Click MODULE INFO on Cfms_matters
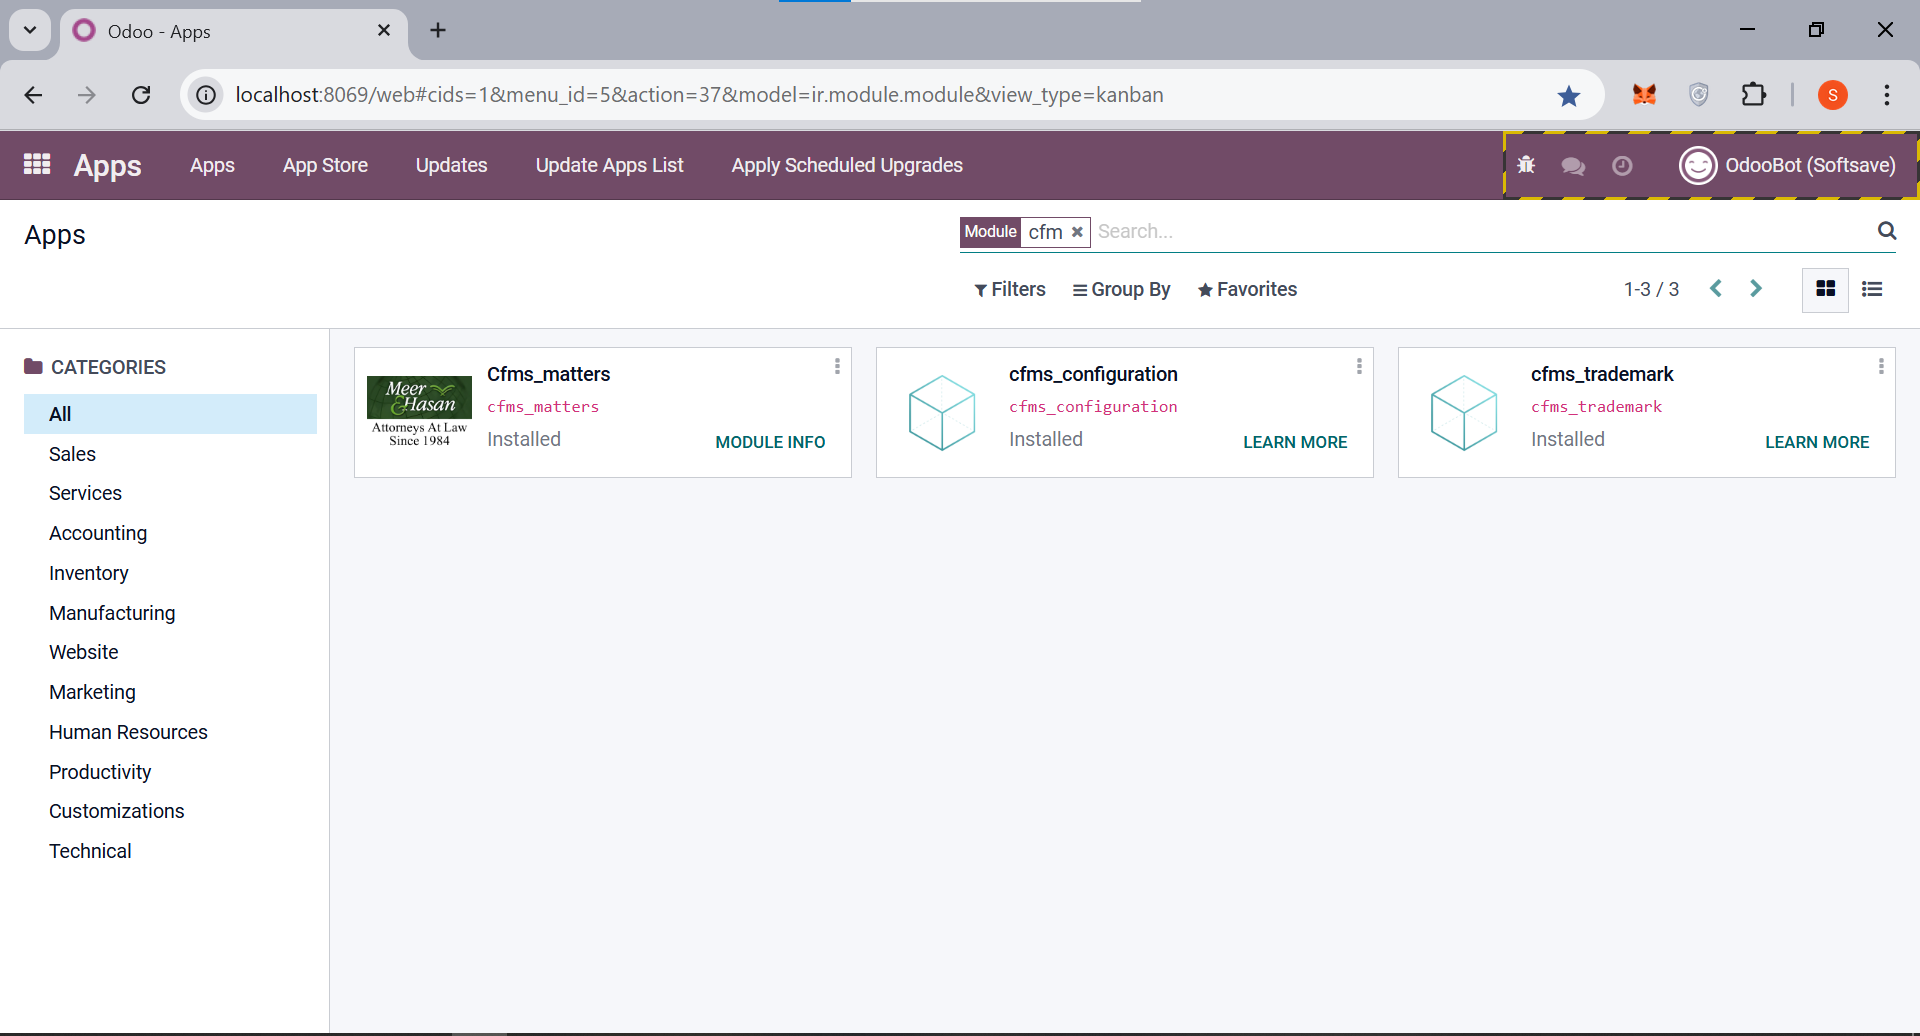This screenshot has height=1036, width=1920. click(770, 442)
